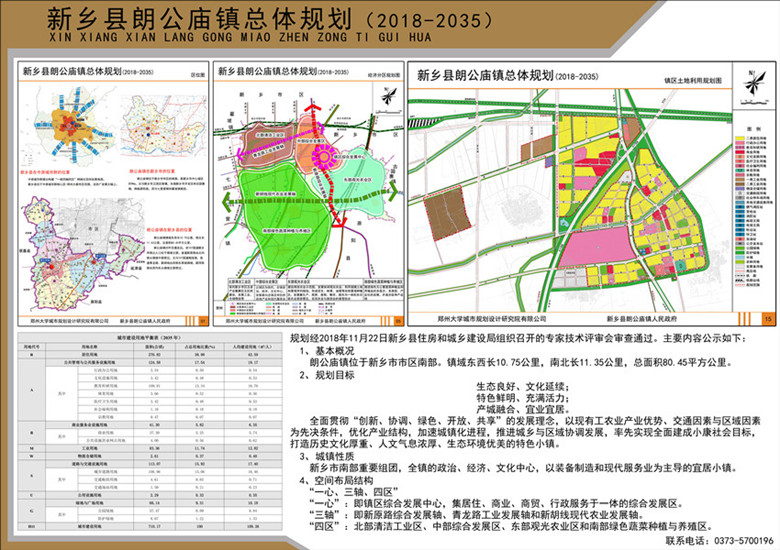Click the line “三轴”：即新原路综合发展轴
780x550 pixels.
(x=476, y=515)
